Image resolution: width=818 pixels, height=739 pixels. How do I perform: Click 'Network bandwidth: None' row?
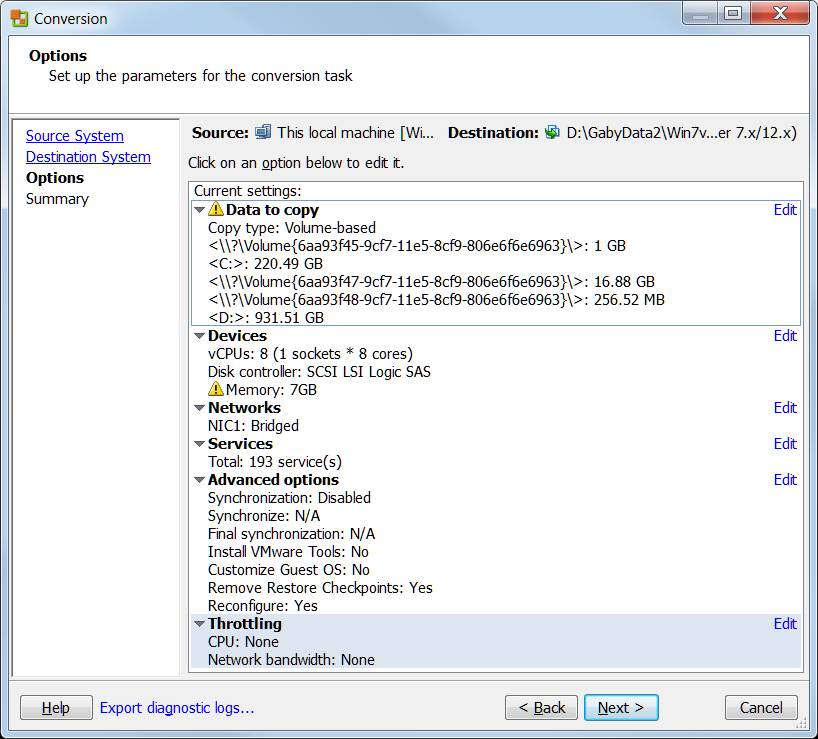291,660
